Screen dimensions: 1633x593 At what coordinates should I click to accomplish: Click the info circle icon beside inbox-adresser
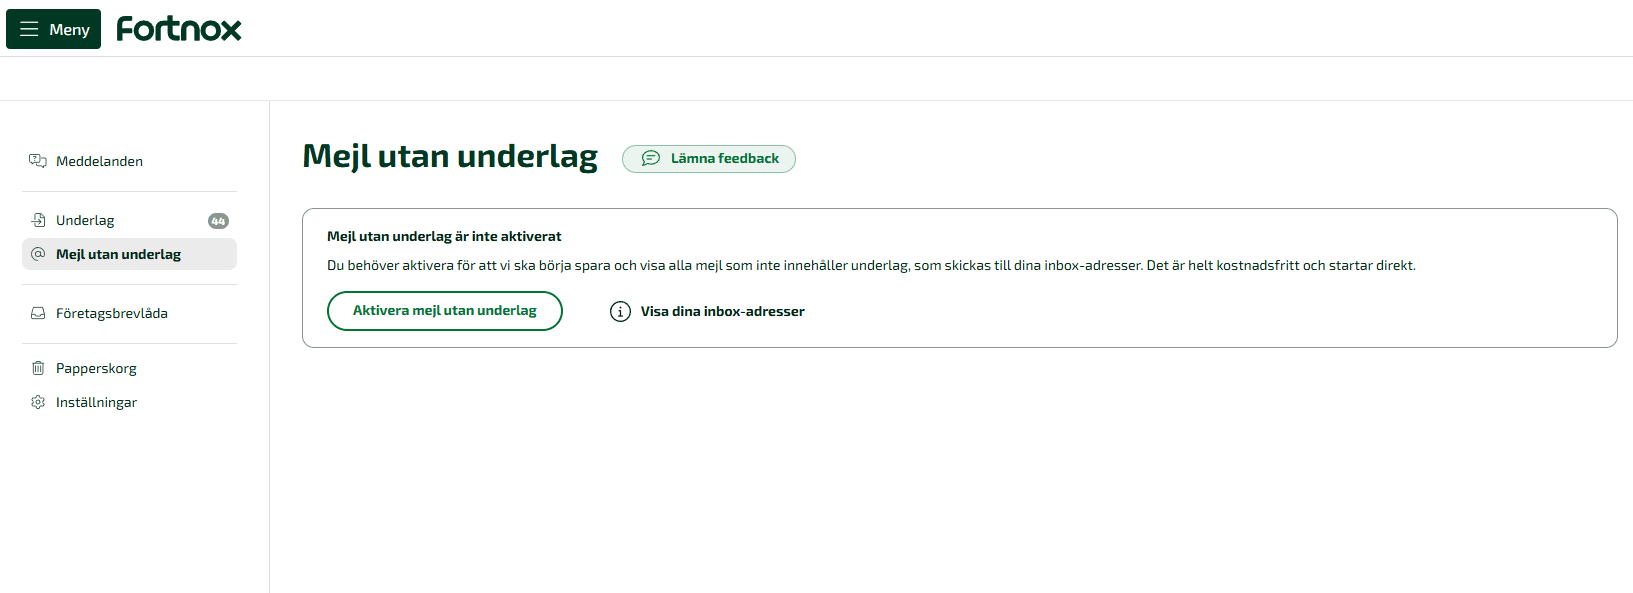tap(620, 312)
